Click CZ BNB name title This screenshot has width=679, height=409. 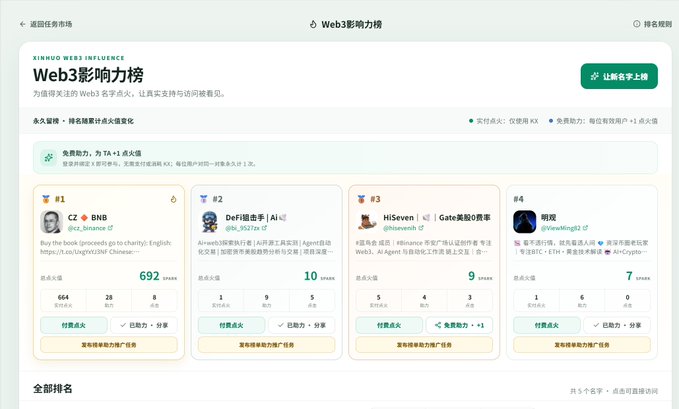click(87, 217)
